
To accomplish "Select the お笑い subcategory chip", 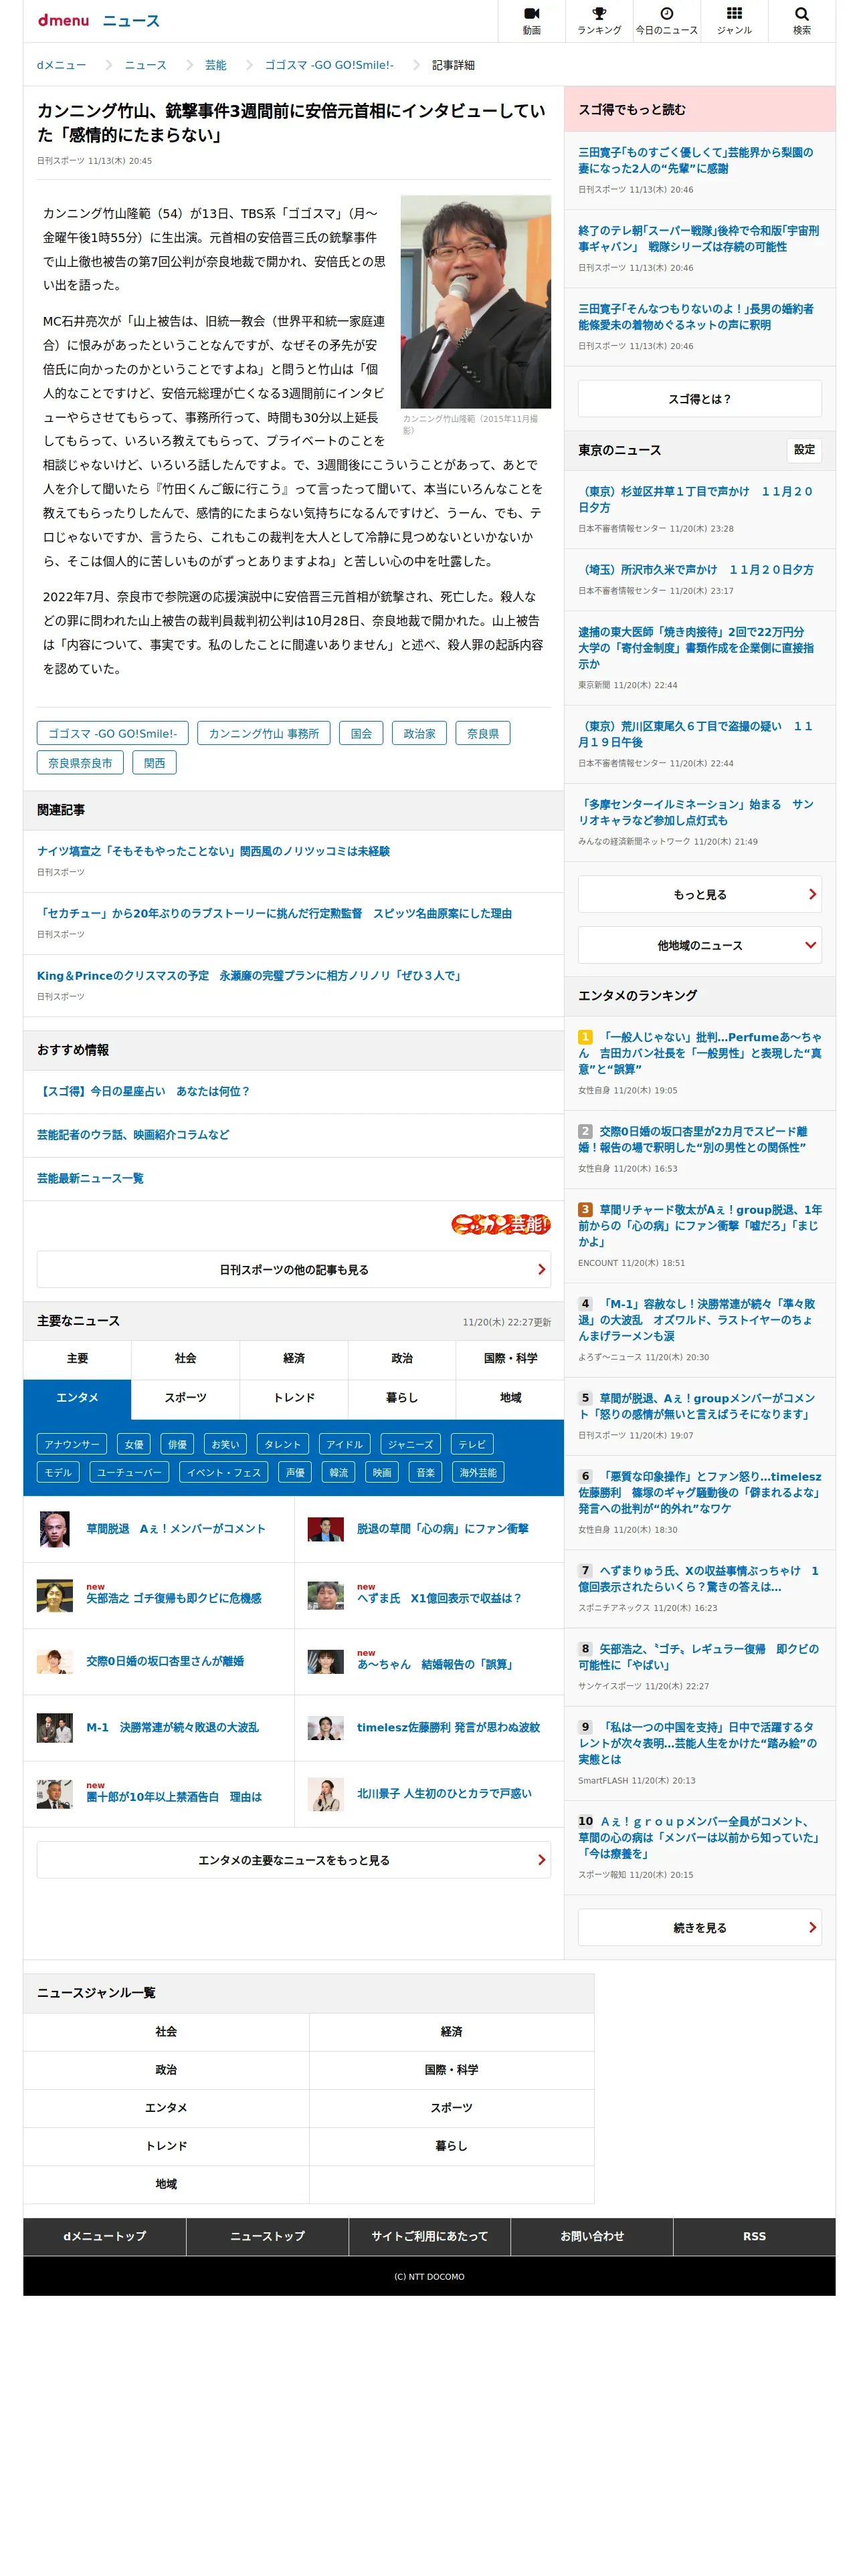I will point(225,1444).
